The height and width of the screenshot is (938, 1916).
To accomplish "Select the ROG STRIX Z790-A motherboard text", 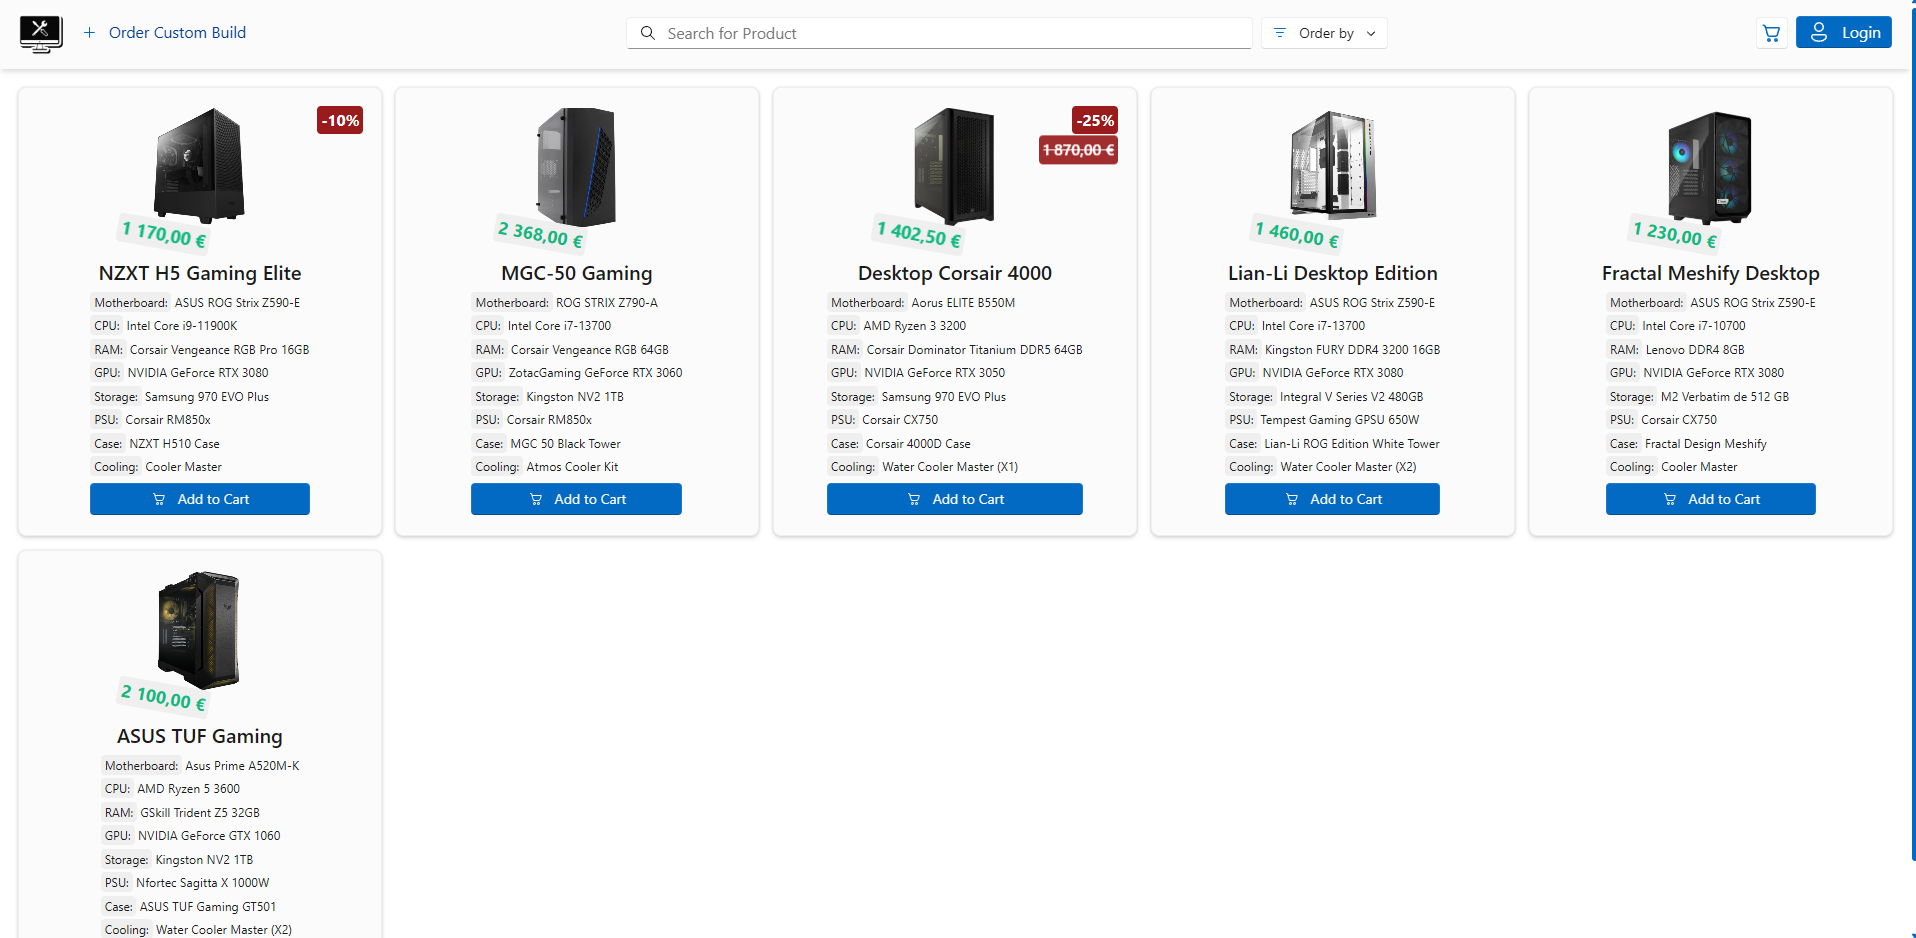I will [x=607, y=303].
